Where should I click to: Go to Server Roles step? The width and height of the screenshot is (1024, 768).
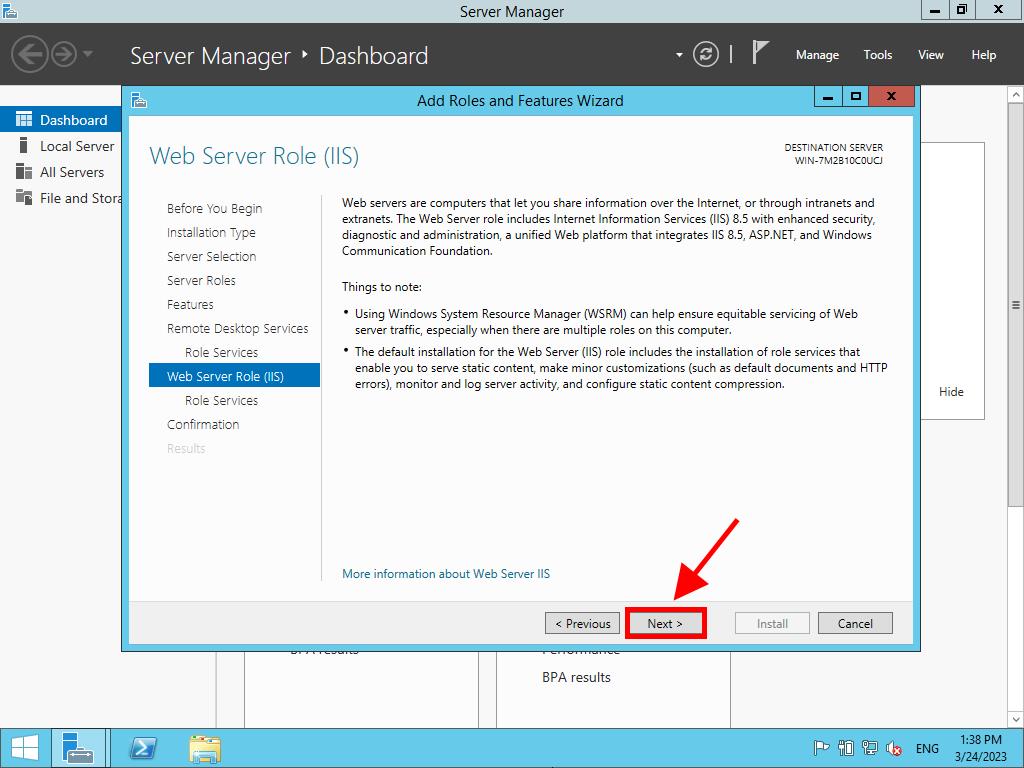pyautogui.click(x=201, y=281)
